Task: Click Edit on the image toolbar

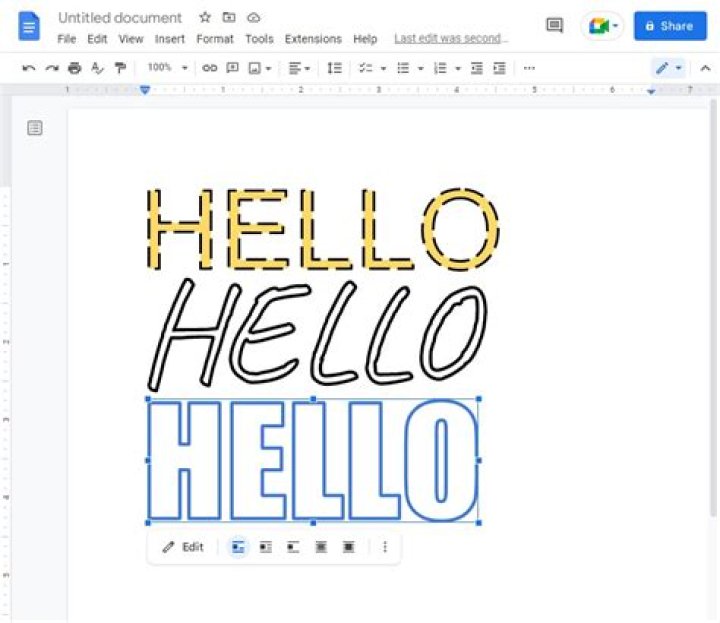Action: pyautogui.click(x=183, y=547)
